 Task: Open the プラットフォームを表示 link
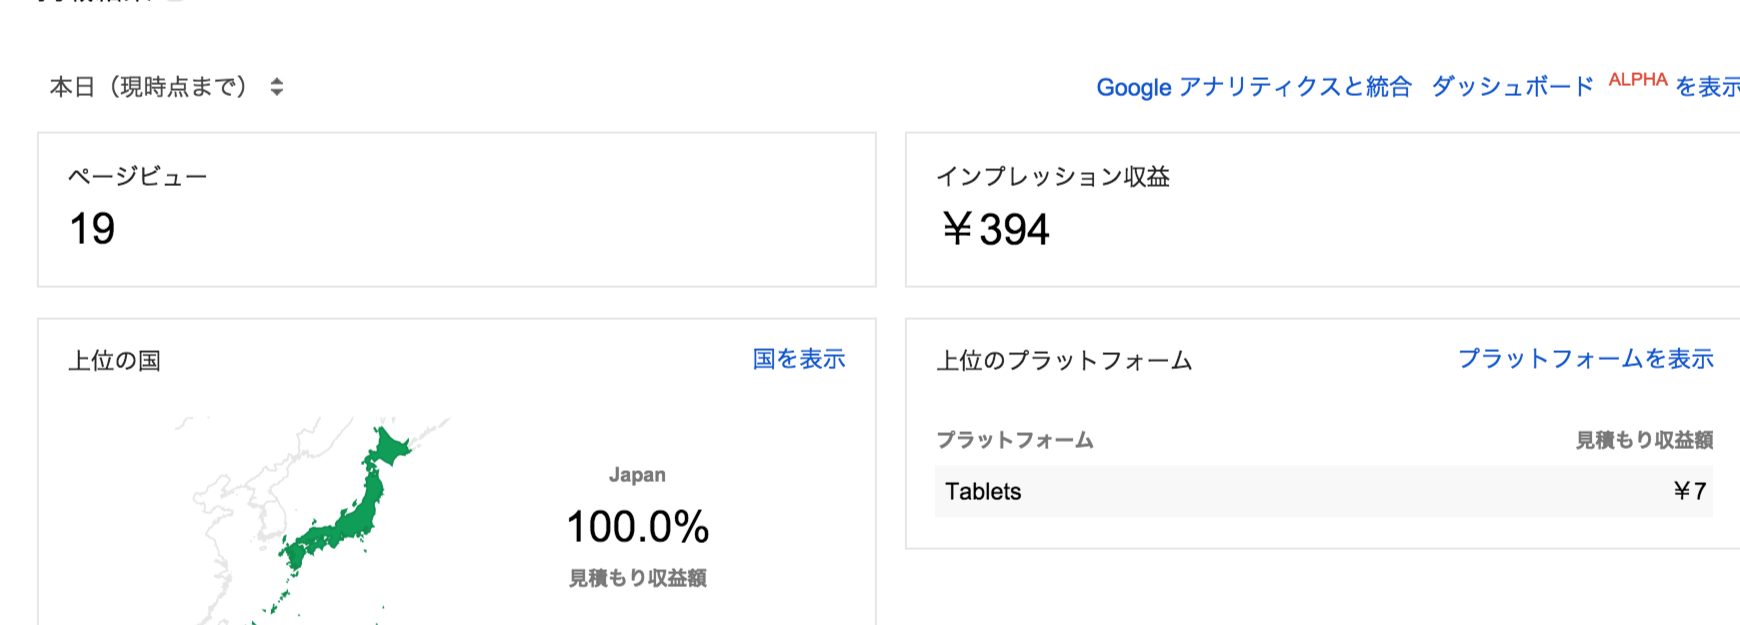pyautogui.click(x=1586, y=359)
